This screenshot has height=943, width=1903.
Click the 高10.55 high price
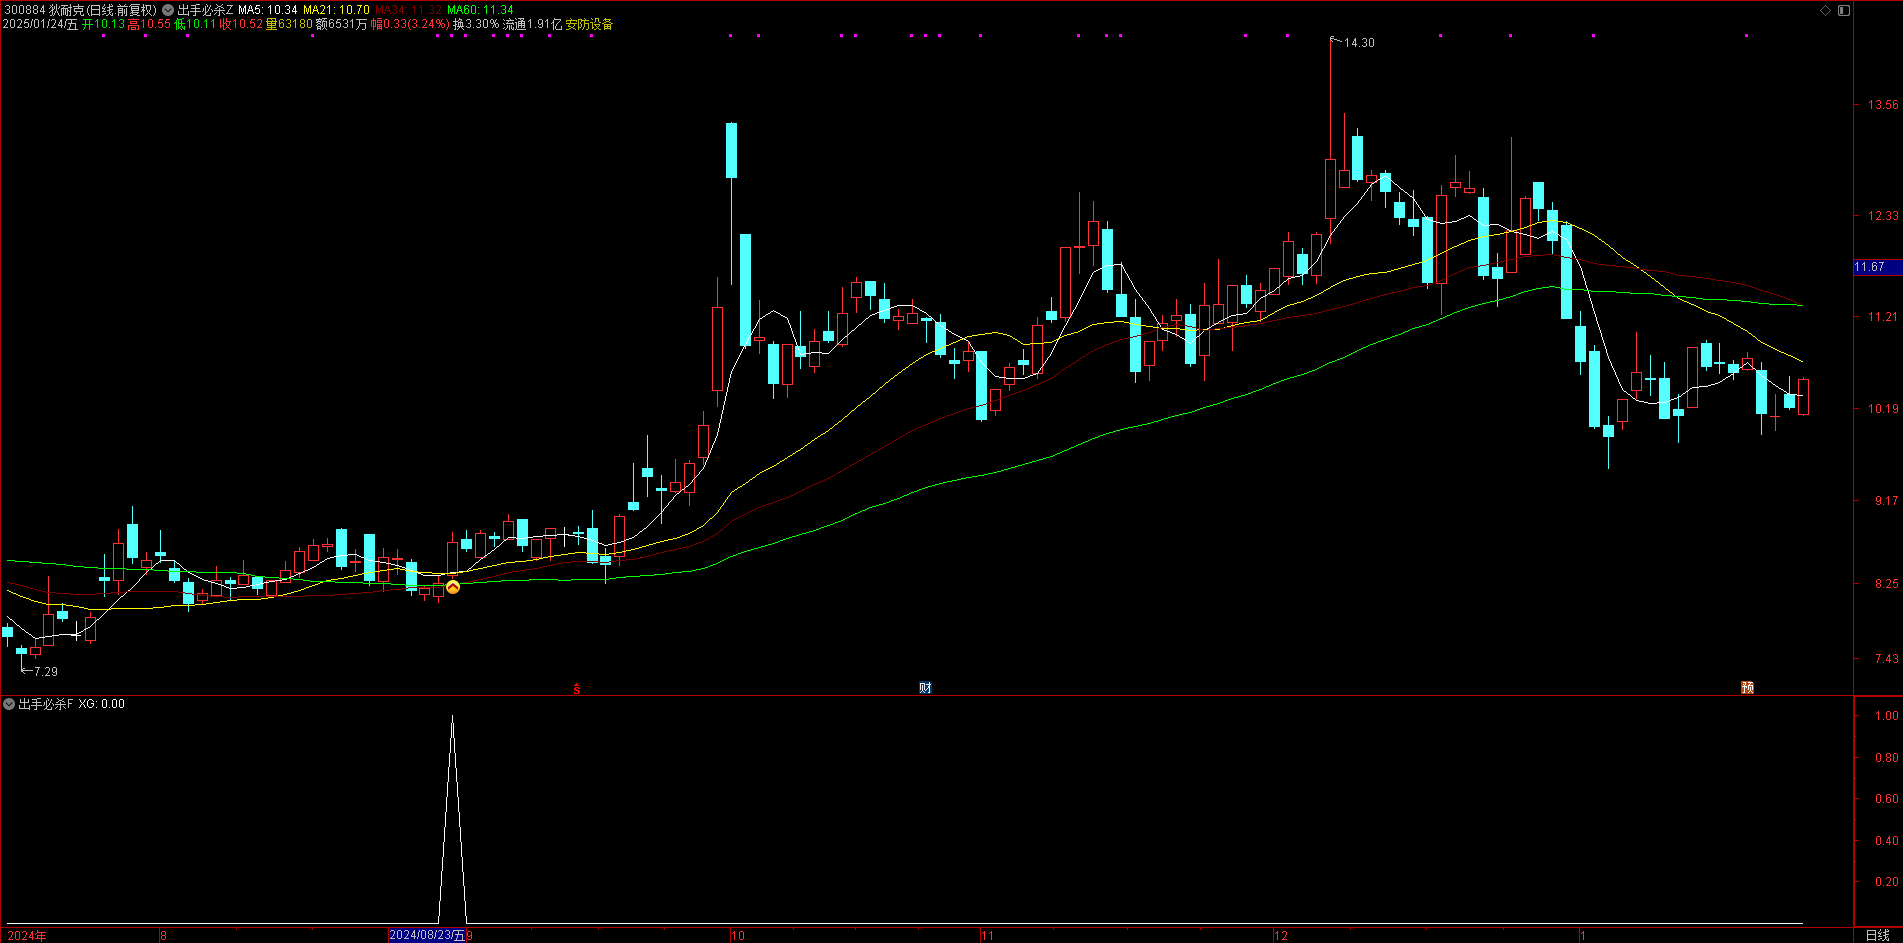tap(149, 24)
